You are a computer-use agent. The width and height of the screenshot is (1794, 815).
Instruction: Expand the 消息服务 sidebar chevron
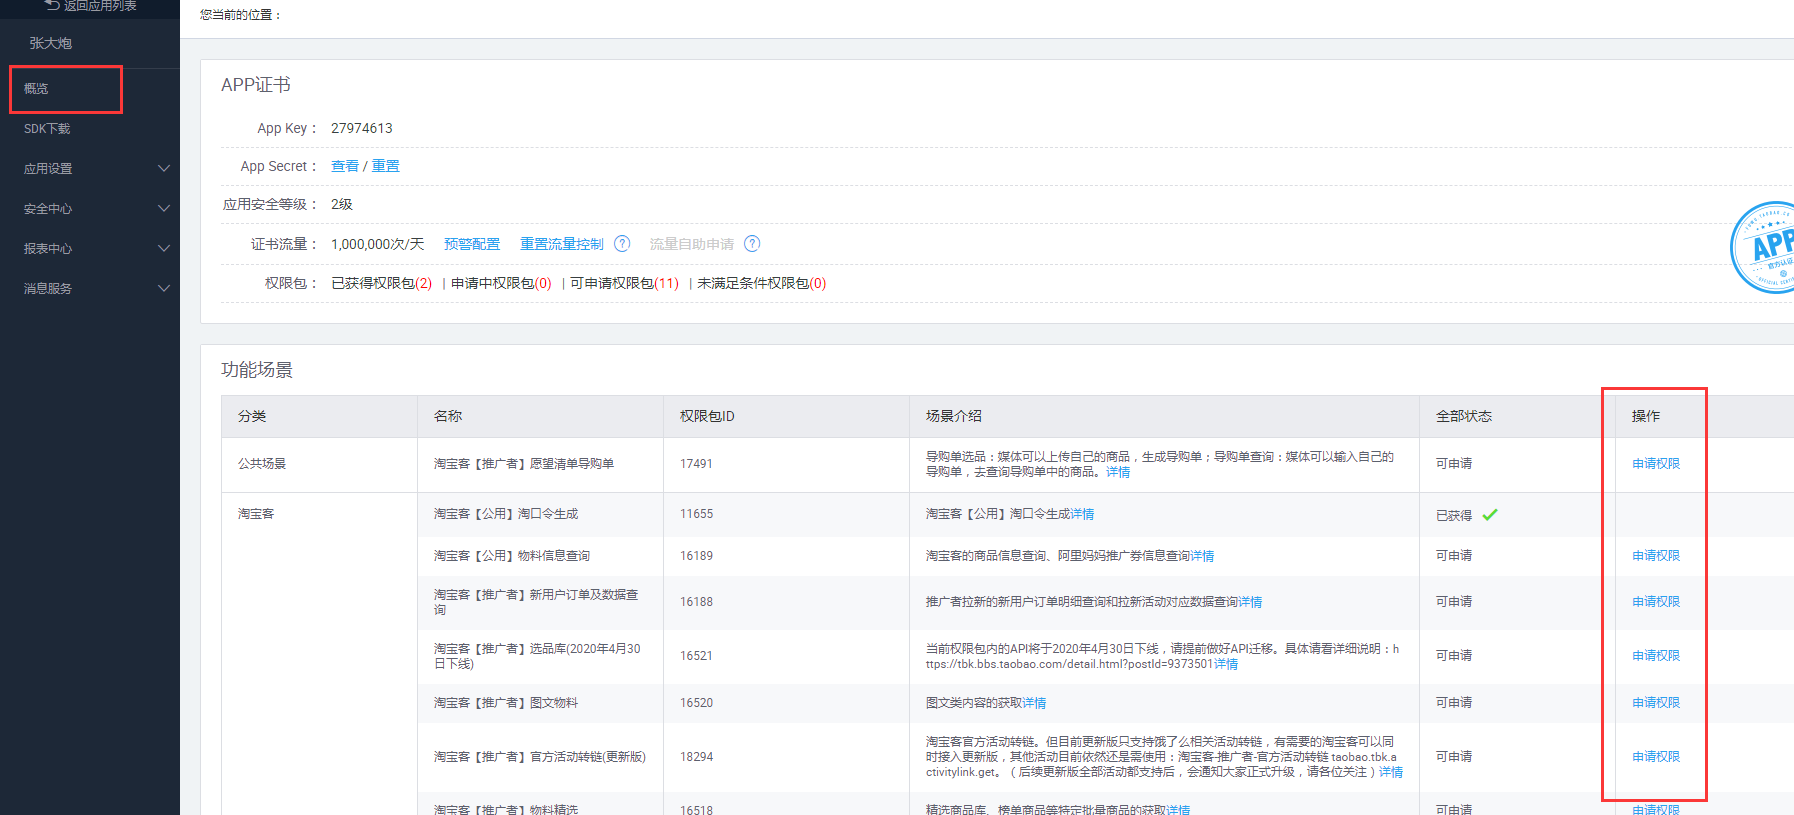click(x=164, y=288)
